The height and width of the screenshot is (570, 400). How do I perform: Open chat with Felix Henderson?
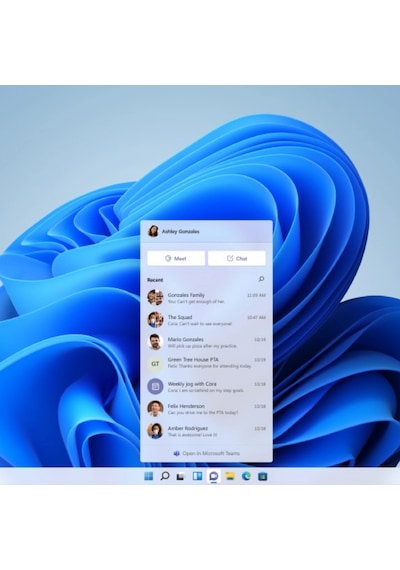(x=206, y=409)
